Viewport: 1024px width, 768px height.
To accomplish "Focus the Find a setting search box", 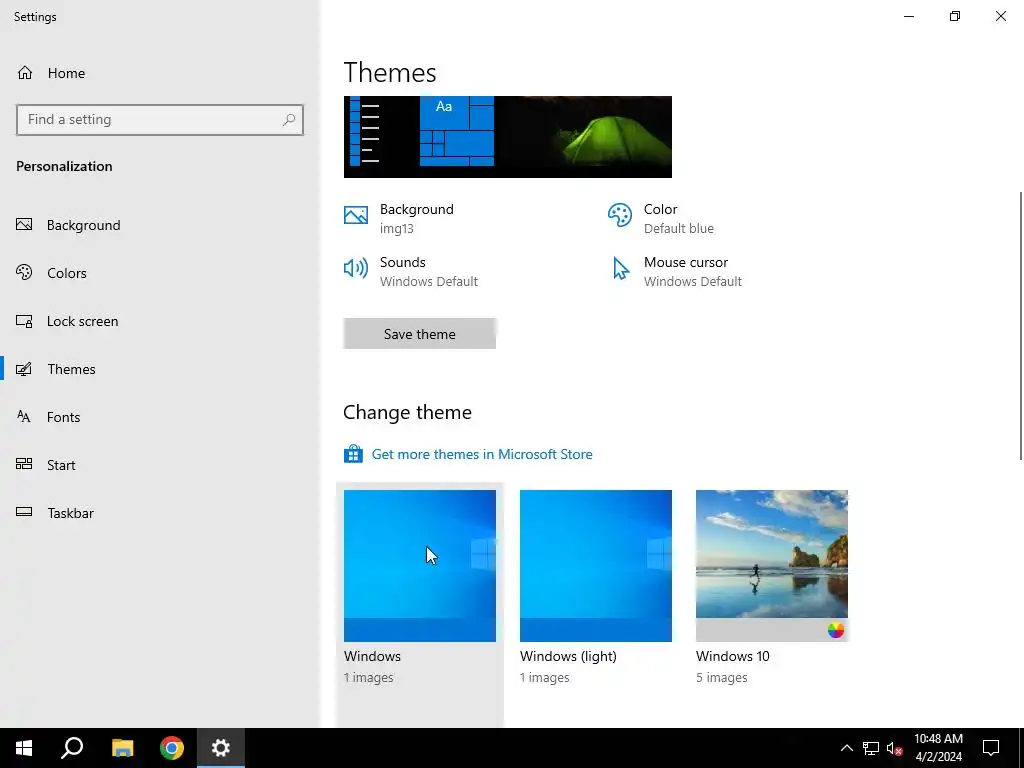I will 160,120.
